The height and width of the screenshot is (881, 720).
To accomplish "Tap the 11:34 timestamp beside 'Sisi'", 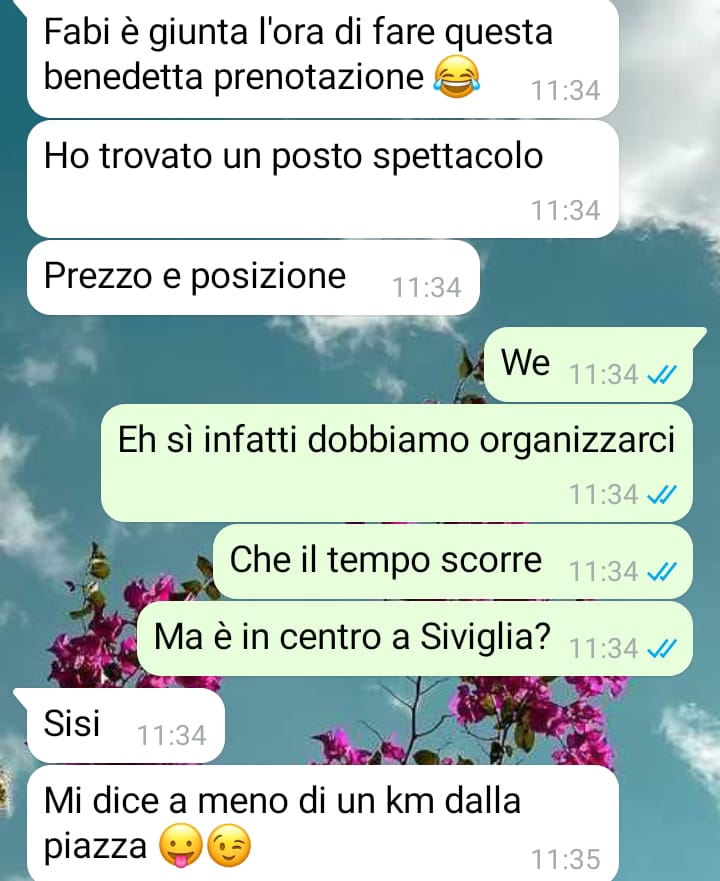I will (x=171, y=735).
